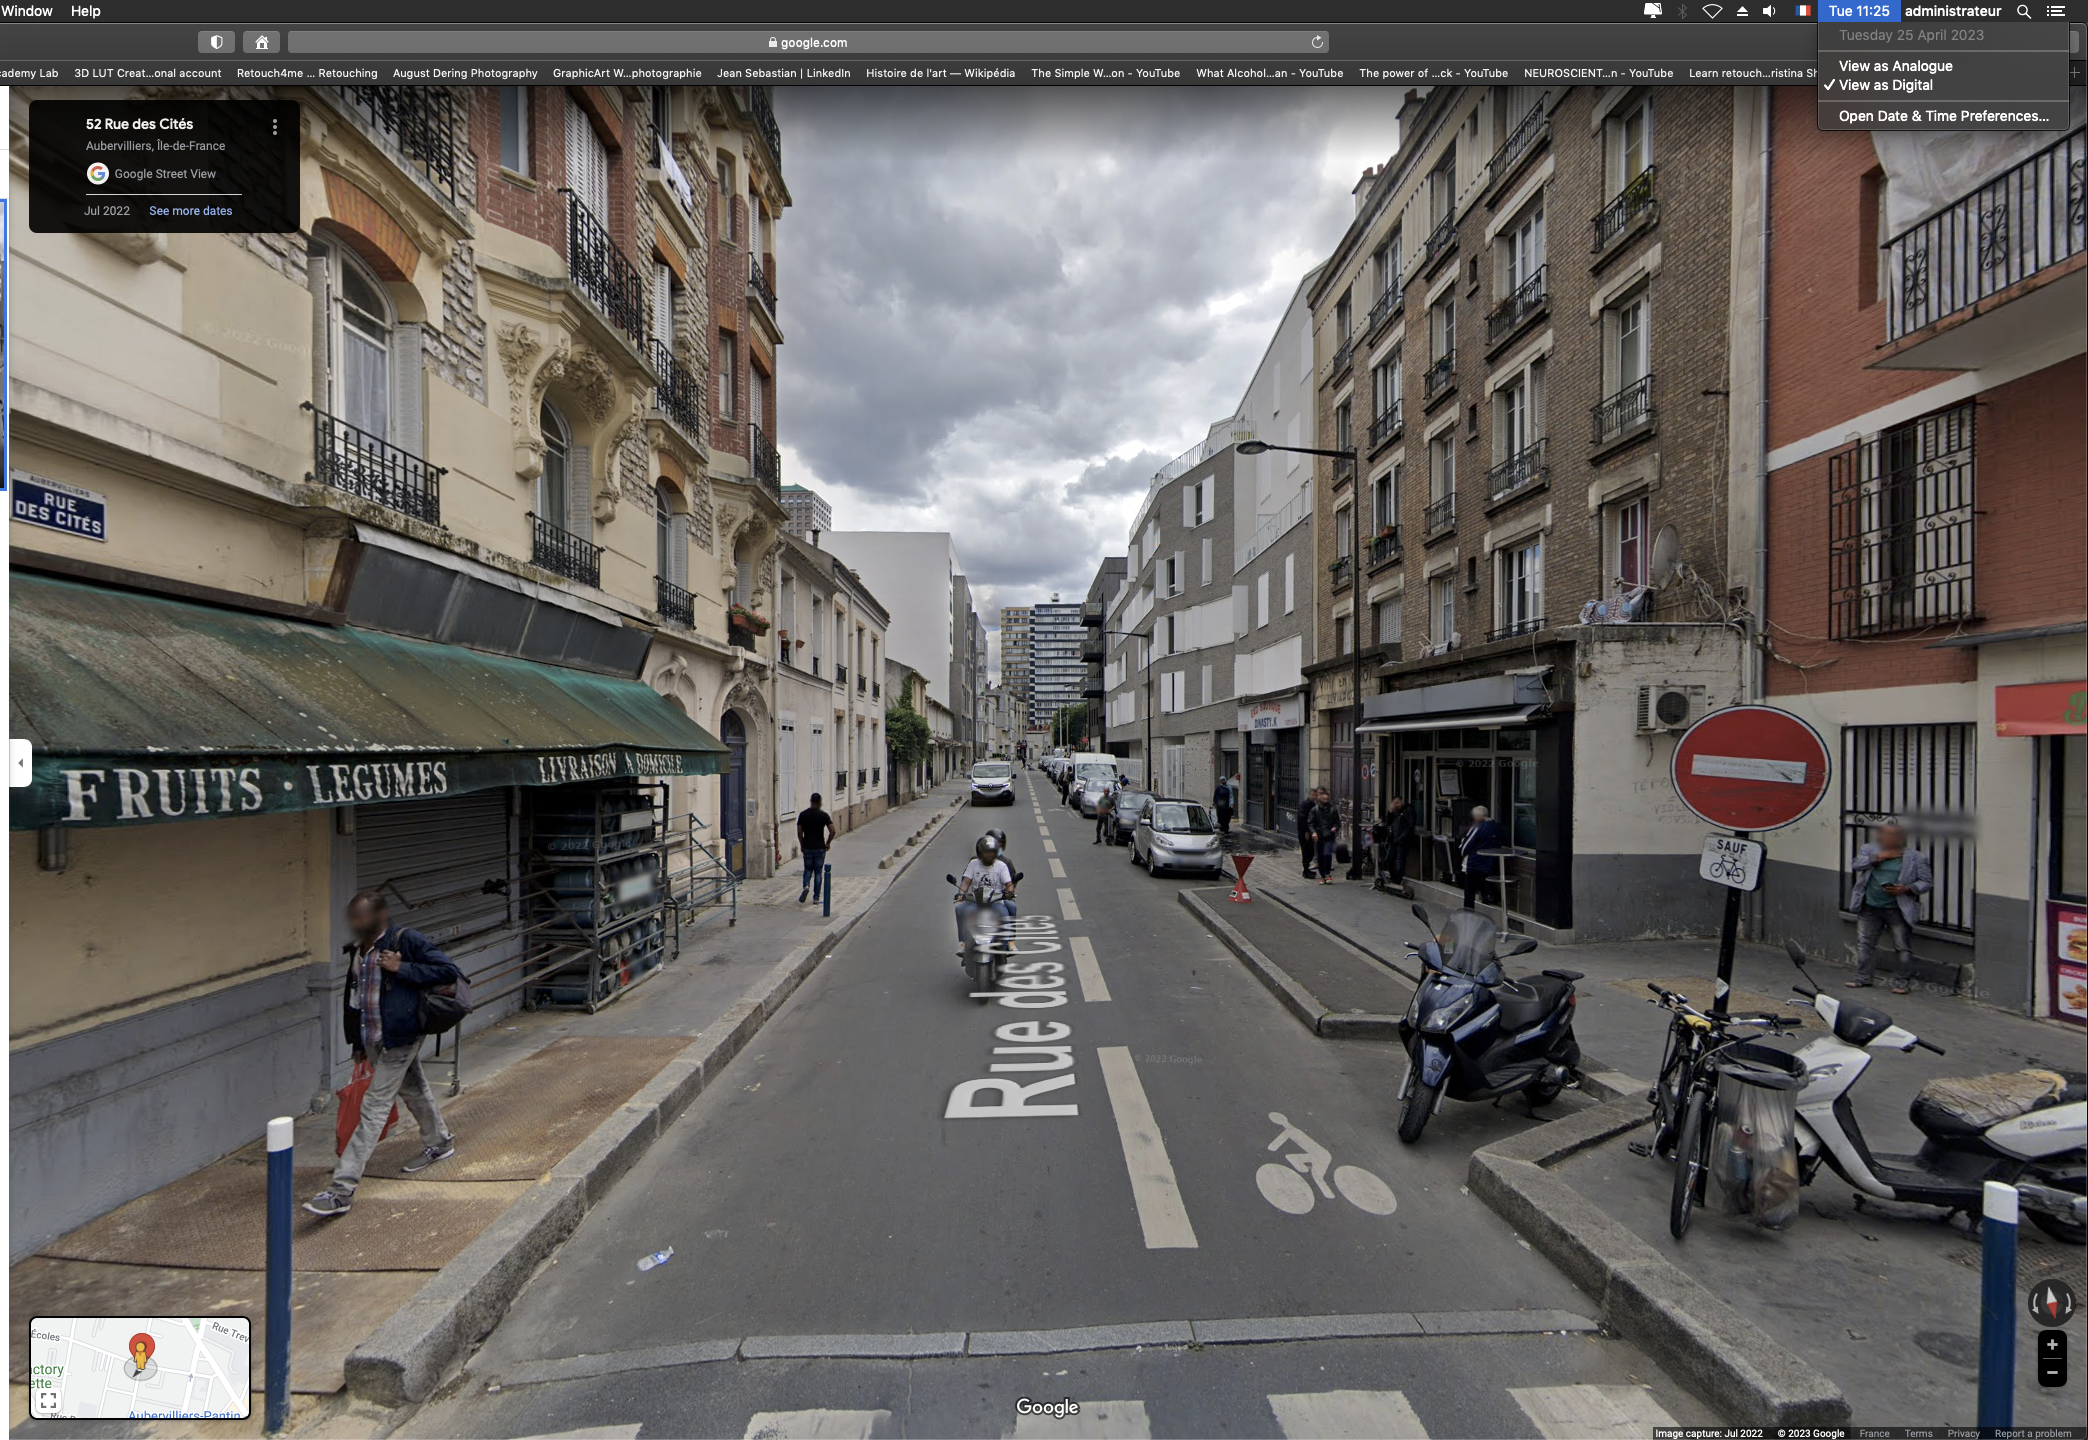Open GraphicArt W...photographie bookmark
The width and height of the screenshot is (2088, 1440).
pyautogui.click(x=627, y=73)
